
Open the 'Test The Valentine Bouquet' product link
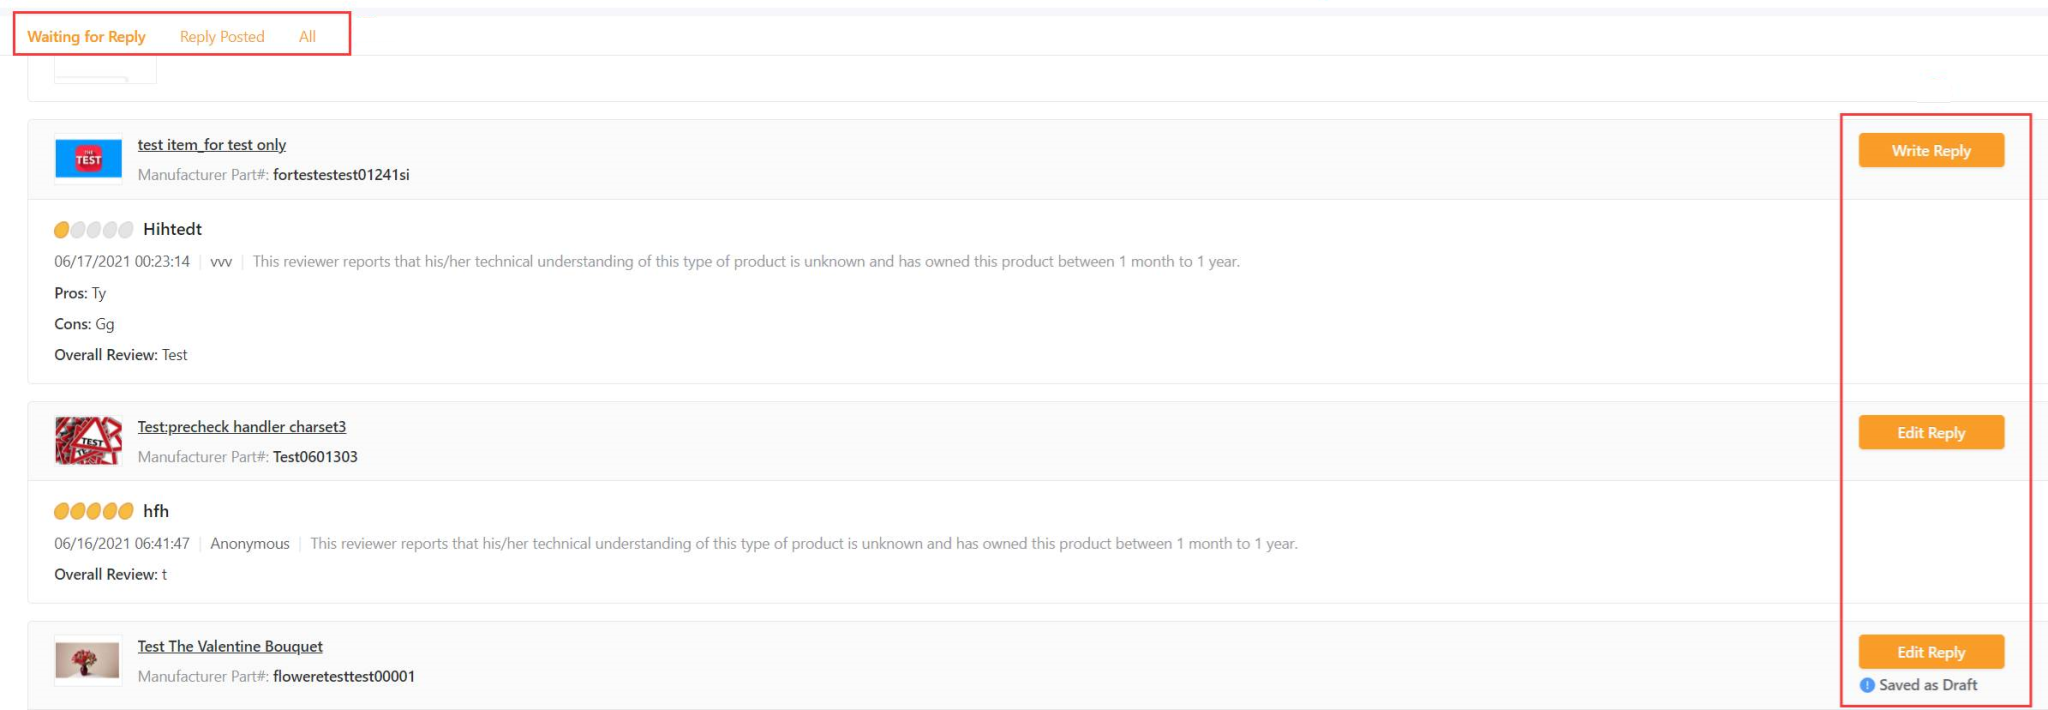(229, 646)
